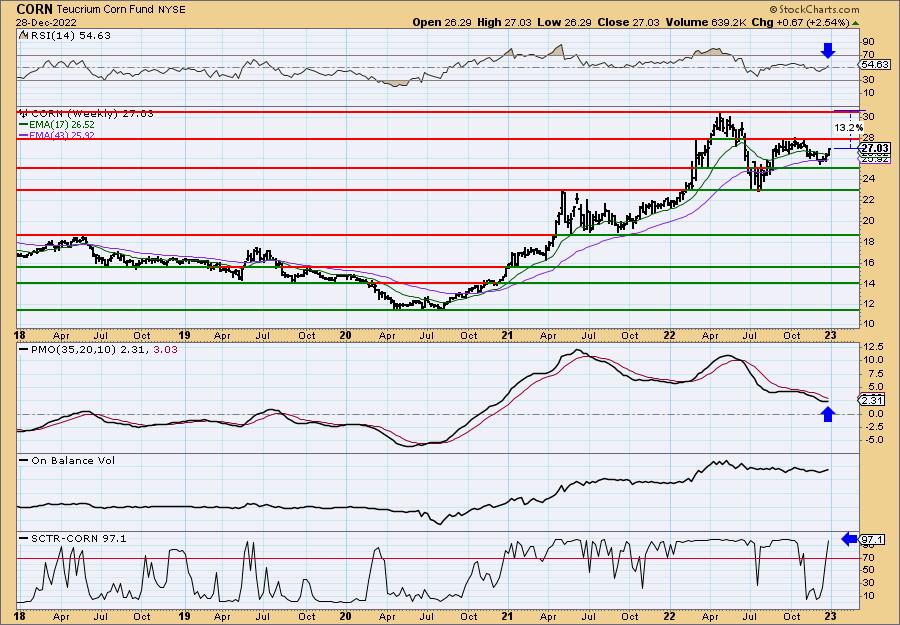This screenshot has height=625, width=900.
Task: Click the 14 price axis label
Action: coord(868,284)
